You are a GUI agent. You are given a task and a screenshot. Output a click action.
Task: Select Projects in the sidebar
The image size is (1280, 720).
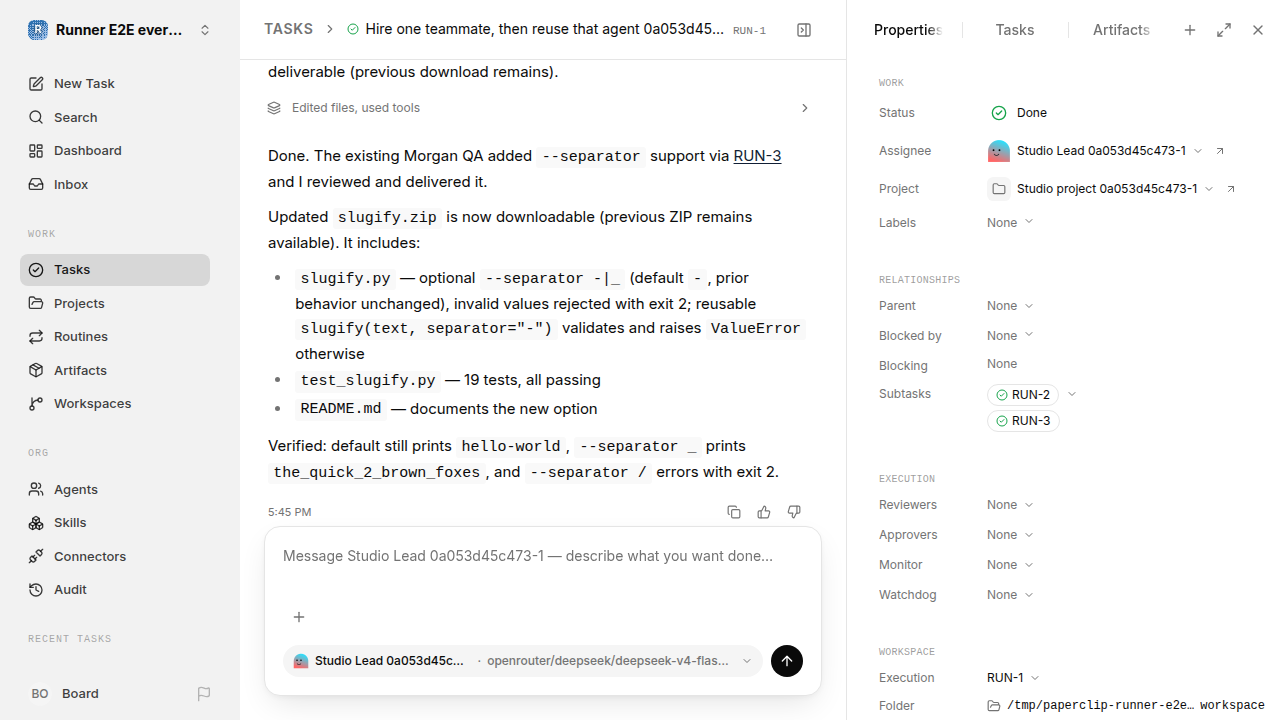pos(115,303)
